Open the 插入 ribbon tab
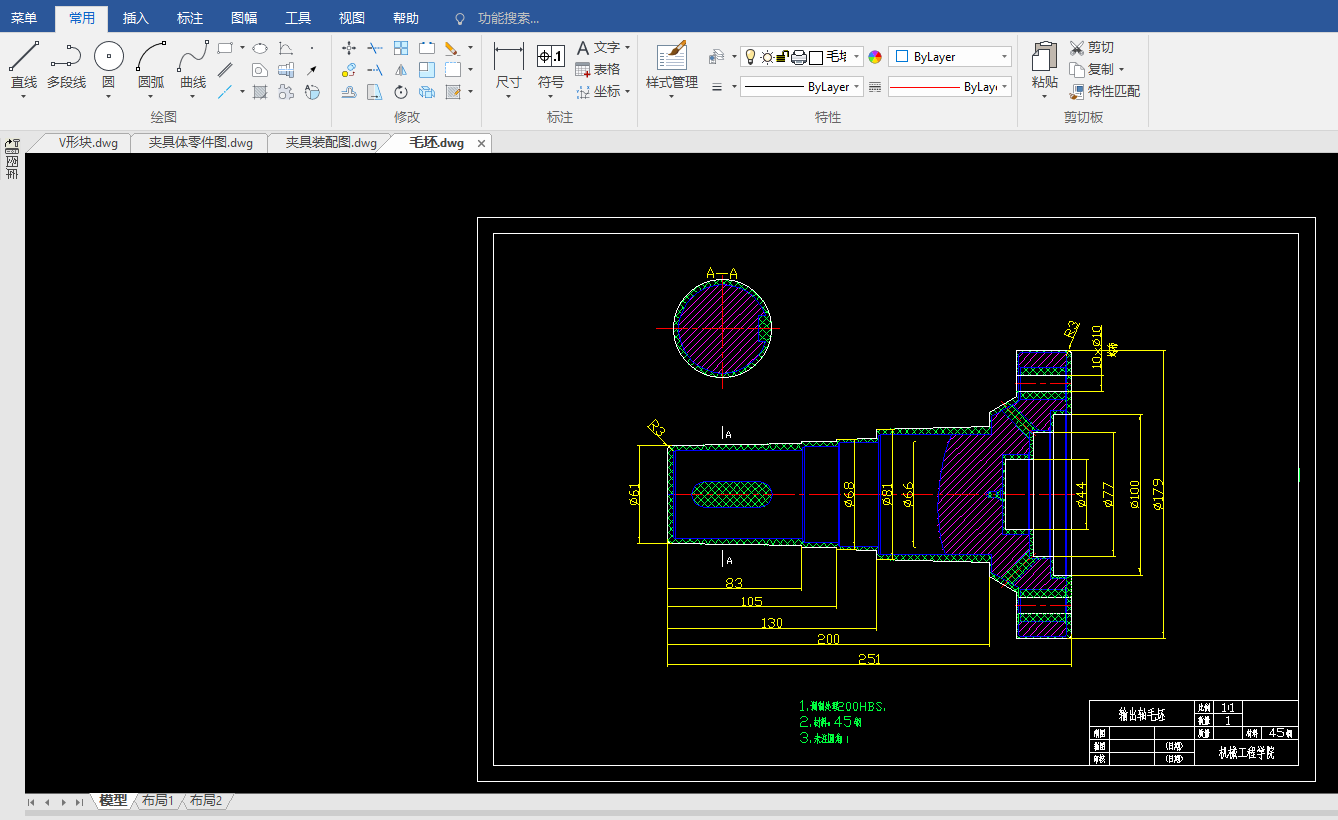1338x820 pixels. (135, 18)
